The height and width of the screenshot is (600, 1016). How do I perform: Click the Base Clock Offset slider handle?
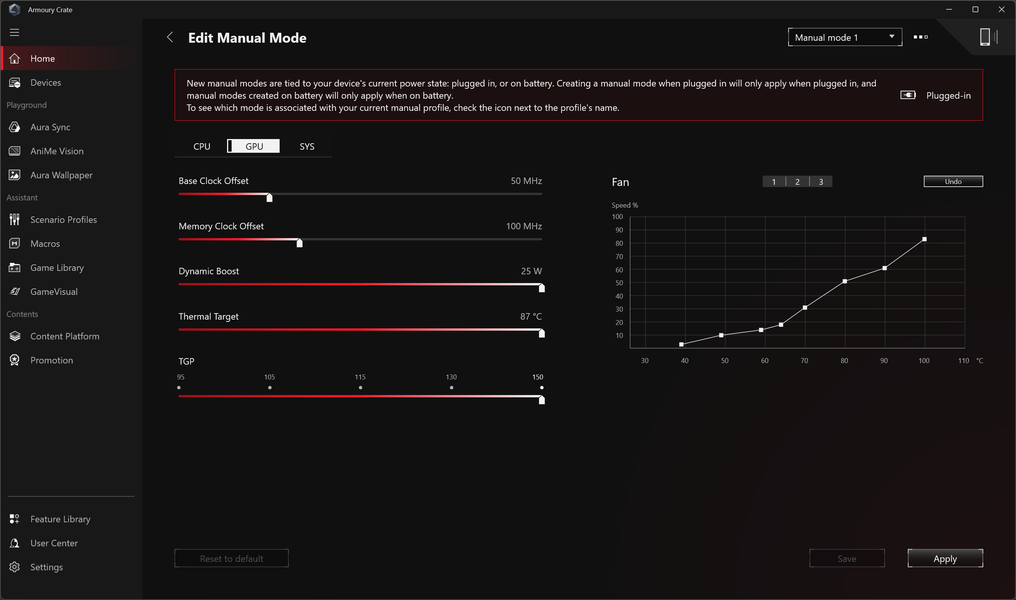[270, 197]
